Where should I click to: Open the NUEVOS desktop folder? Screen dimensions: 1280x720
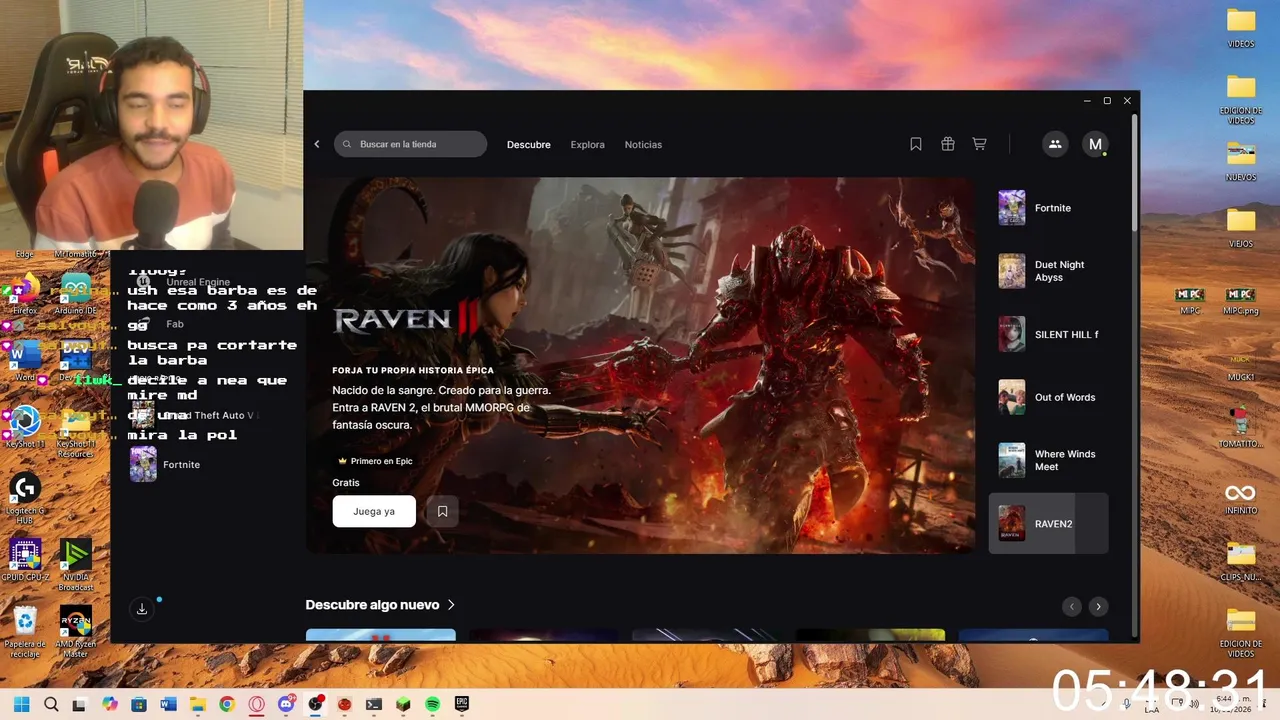[x=1240, y=160]
